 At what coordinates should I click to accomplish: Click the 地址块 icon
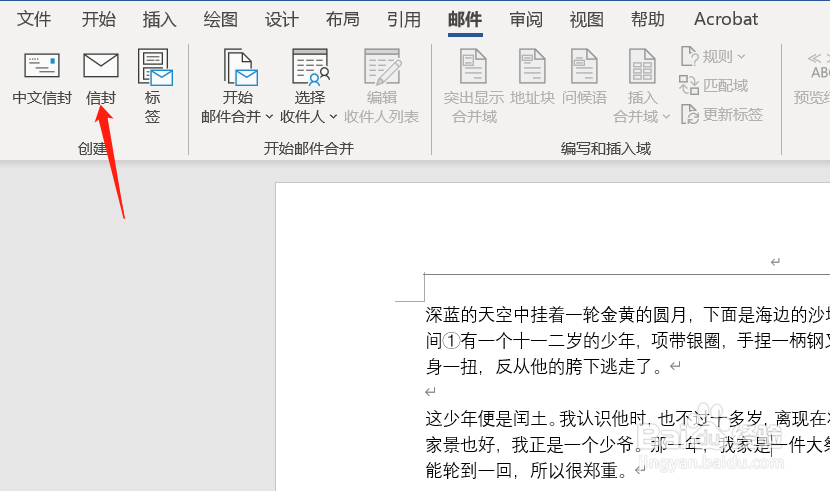coord(532,66)
